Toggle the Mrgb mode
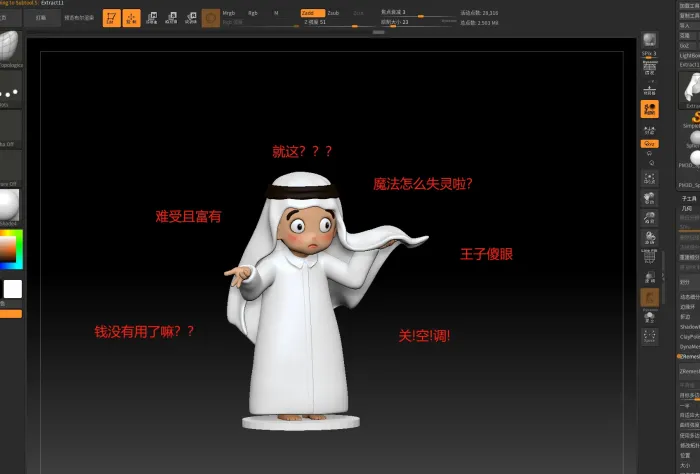The height and width of the screenshot is (474, 700). coord(229,13)
